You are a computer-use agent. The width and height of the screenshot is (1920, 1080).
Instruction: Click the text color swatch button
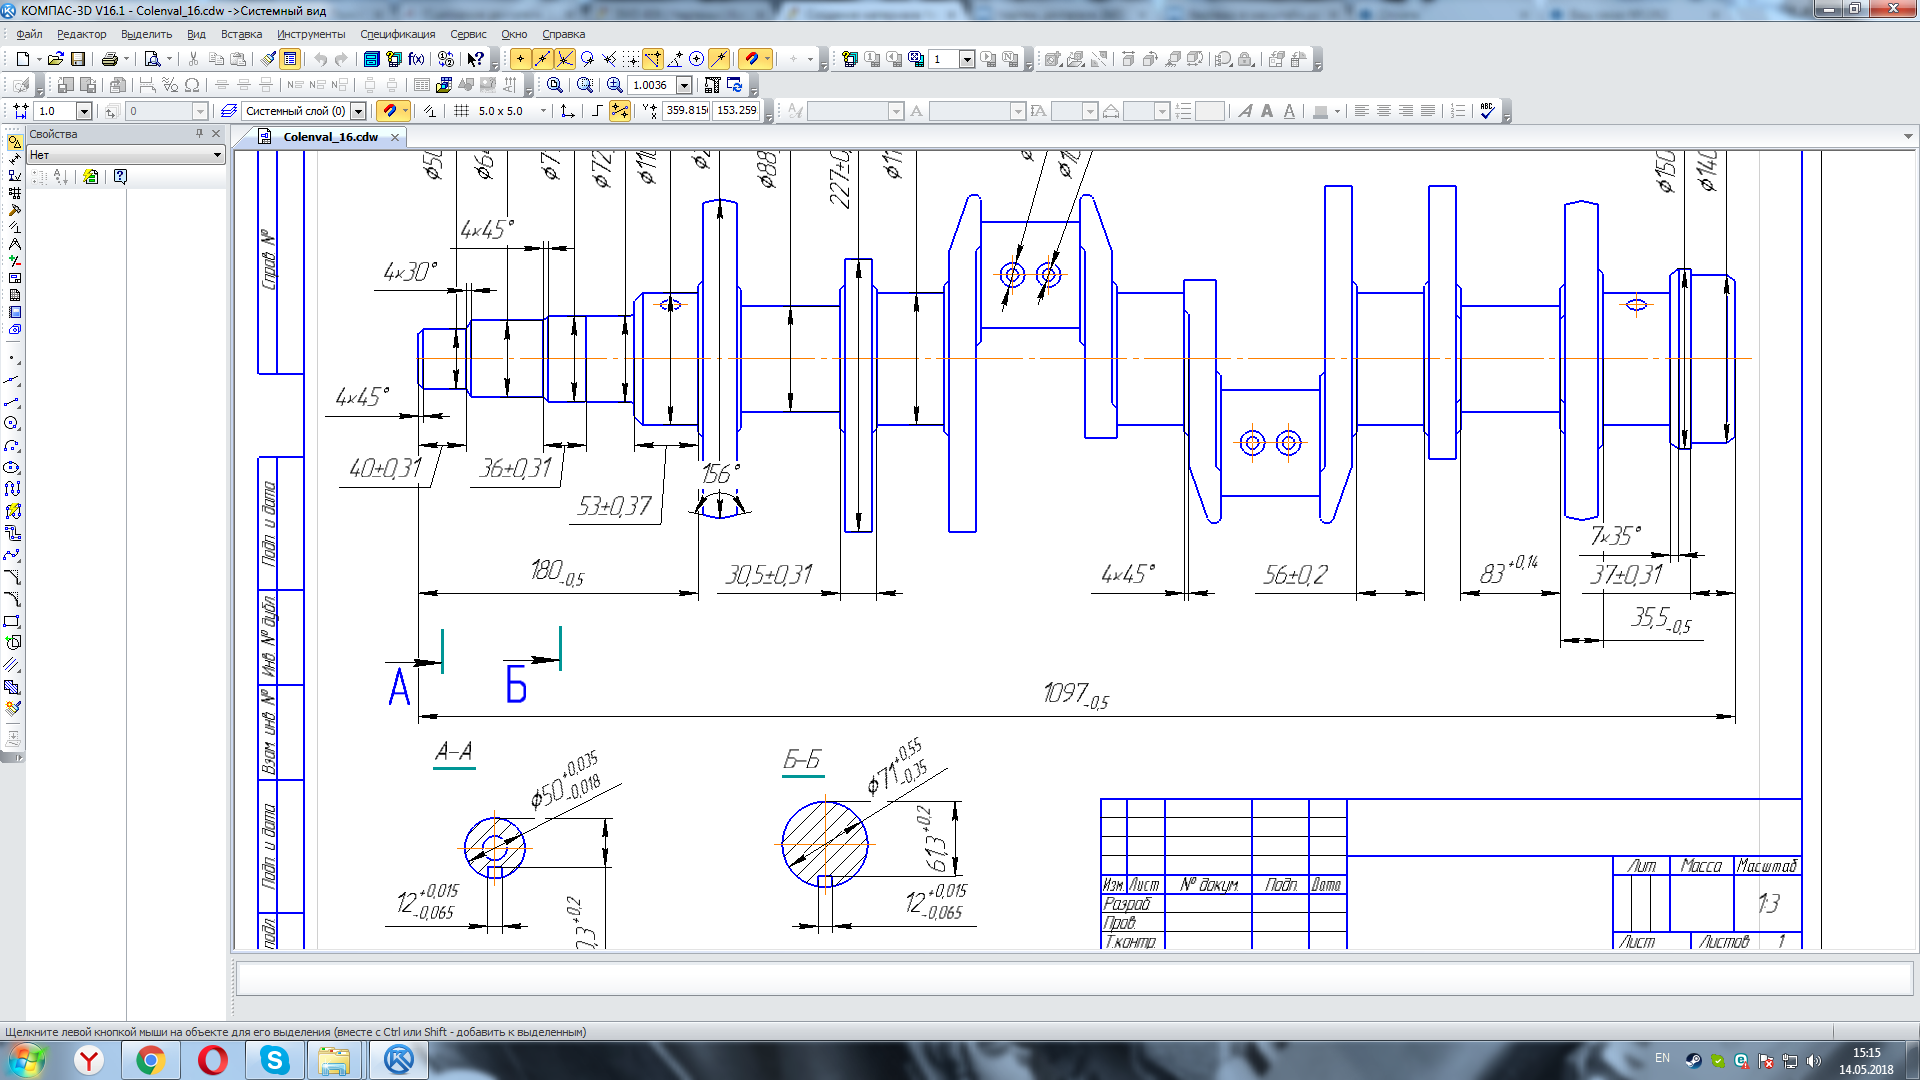pyautogui.click(x=1320, y=111)
